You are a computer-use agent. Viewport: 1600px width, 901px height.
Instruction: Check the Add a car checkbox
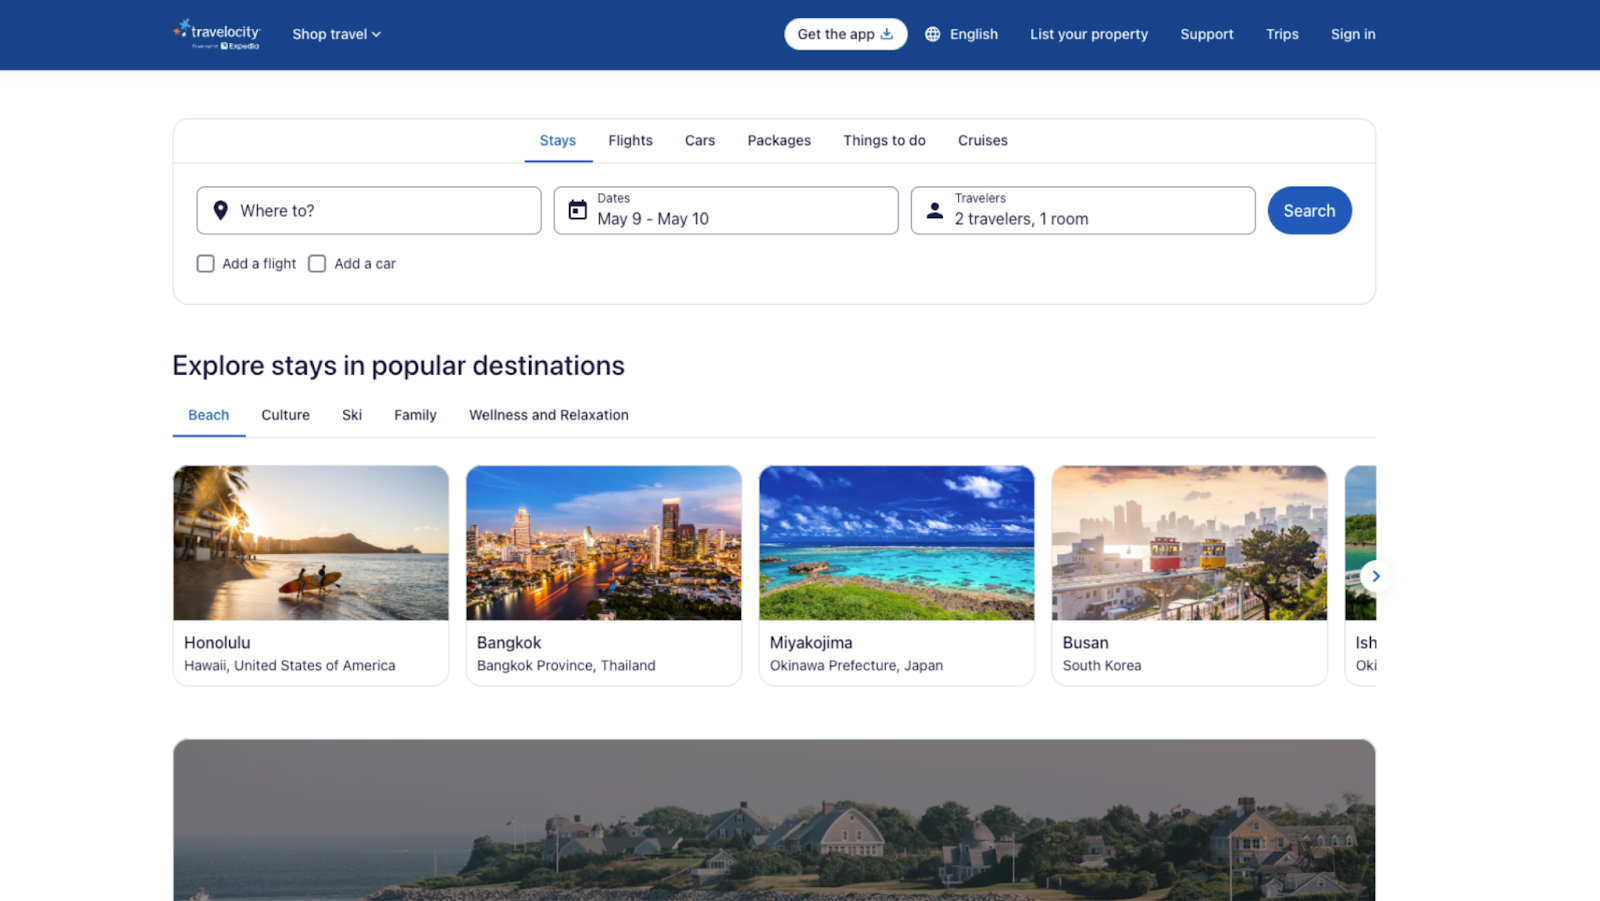(x=317, y=264)
